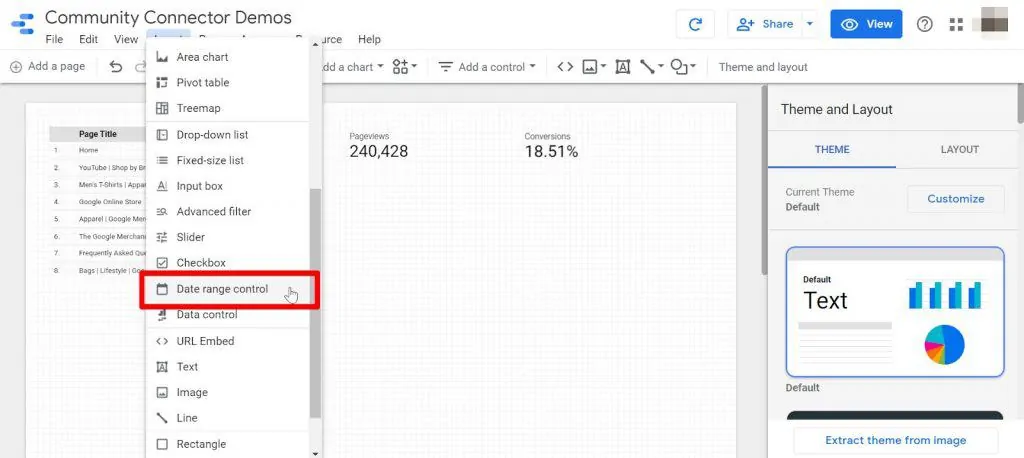Viewport: 1024px width, 458px height.
Task: Insert a Fixed-size list control
Action: pos(227,160)
